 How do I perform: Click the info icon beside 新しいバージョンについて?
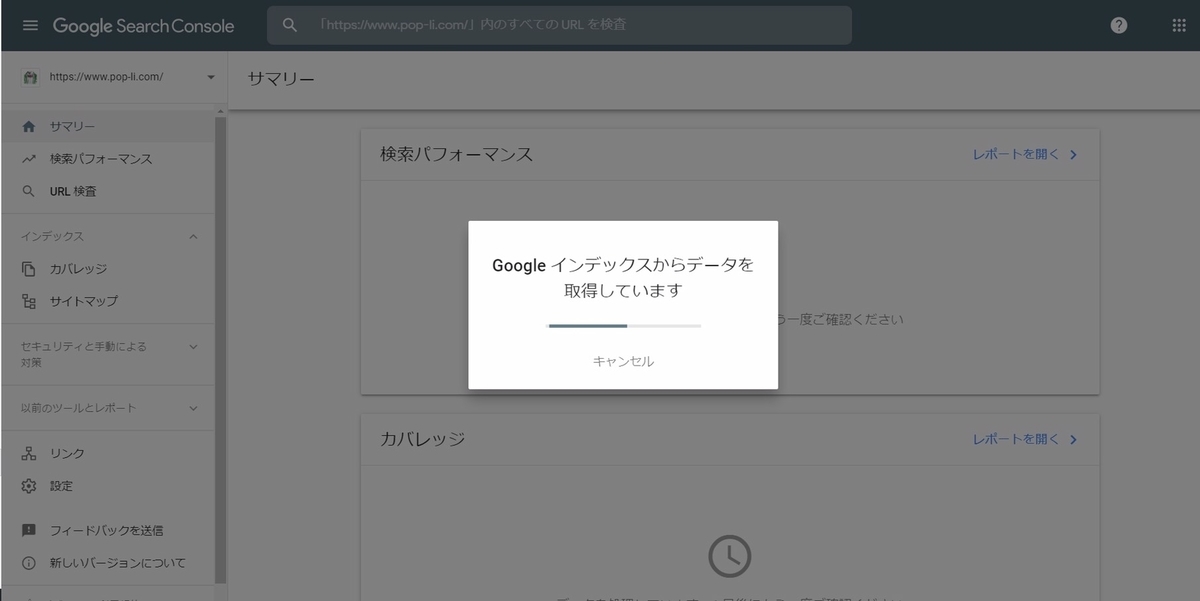29,563
